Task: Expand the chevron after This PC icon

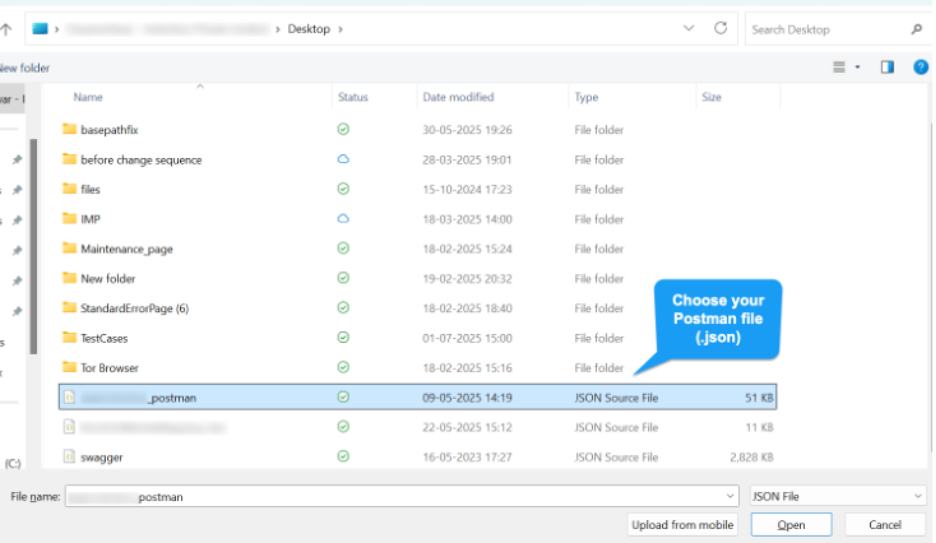Action: tap(57, 29)
